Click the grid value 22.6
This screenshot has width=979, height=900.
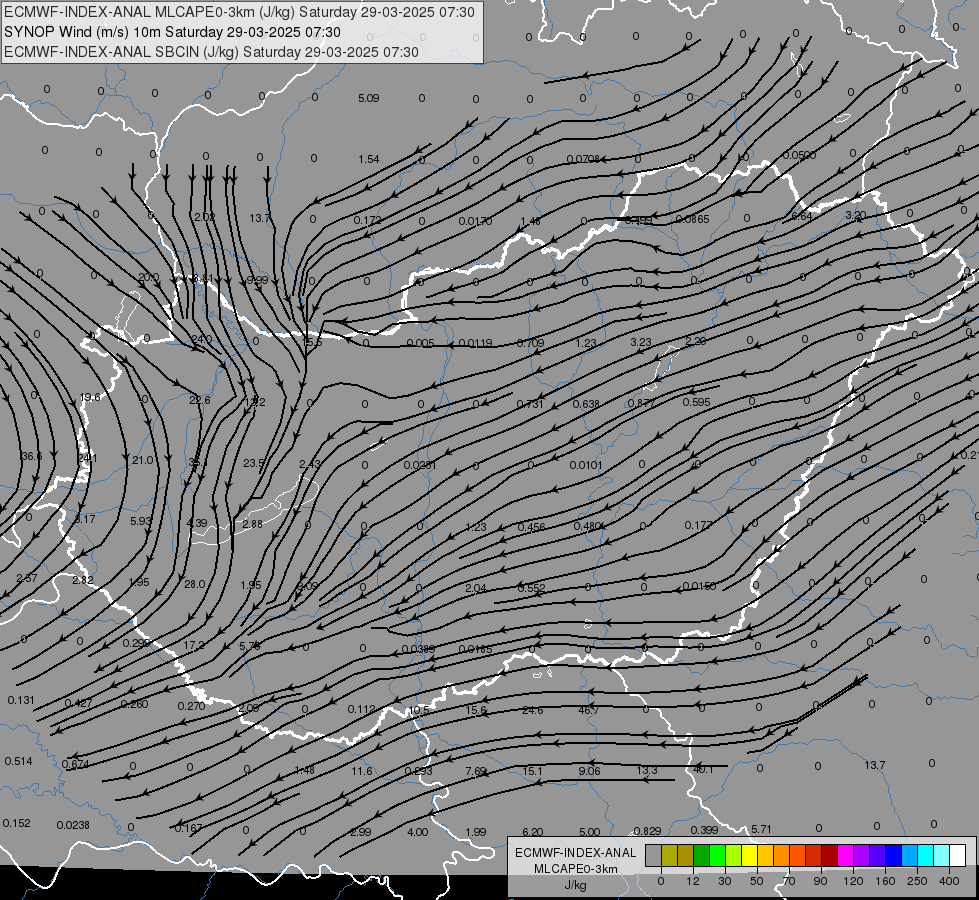200,400
